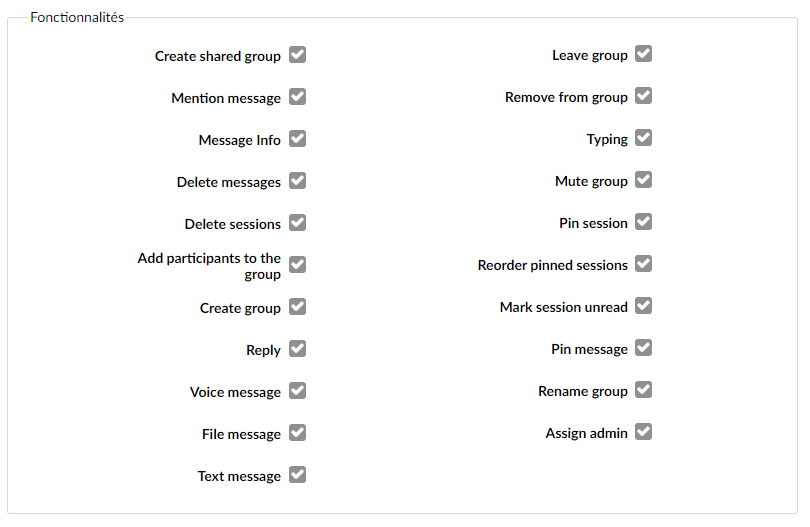Disable Mark session unread checkbox

(644, 306)
